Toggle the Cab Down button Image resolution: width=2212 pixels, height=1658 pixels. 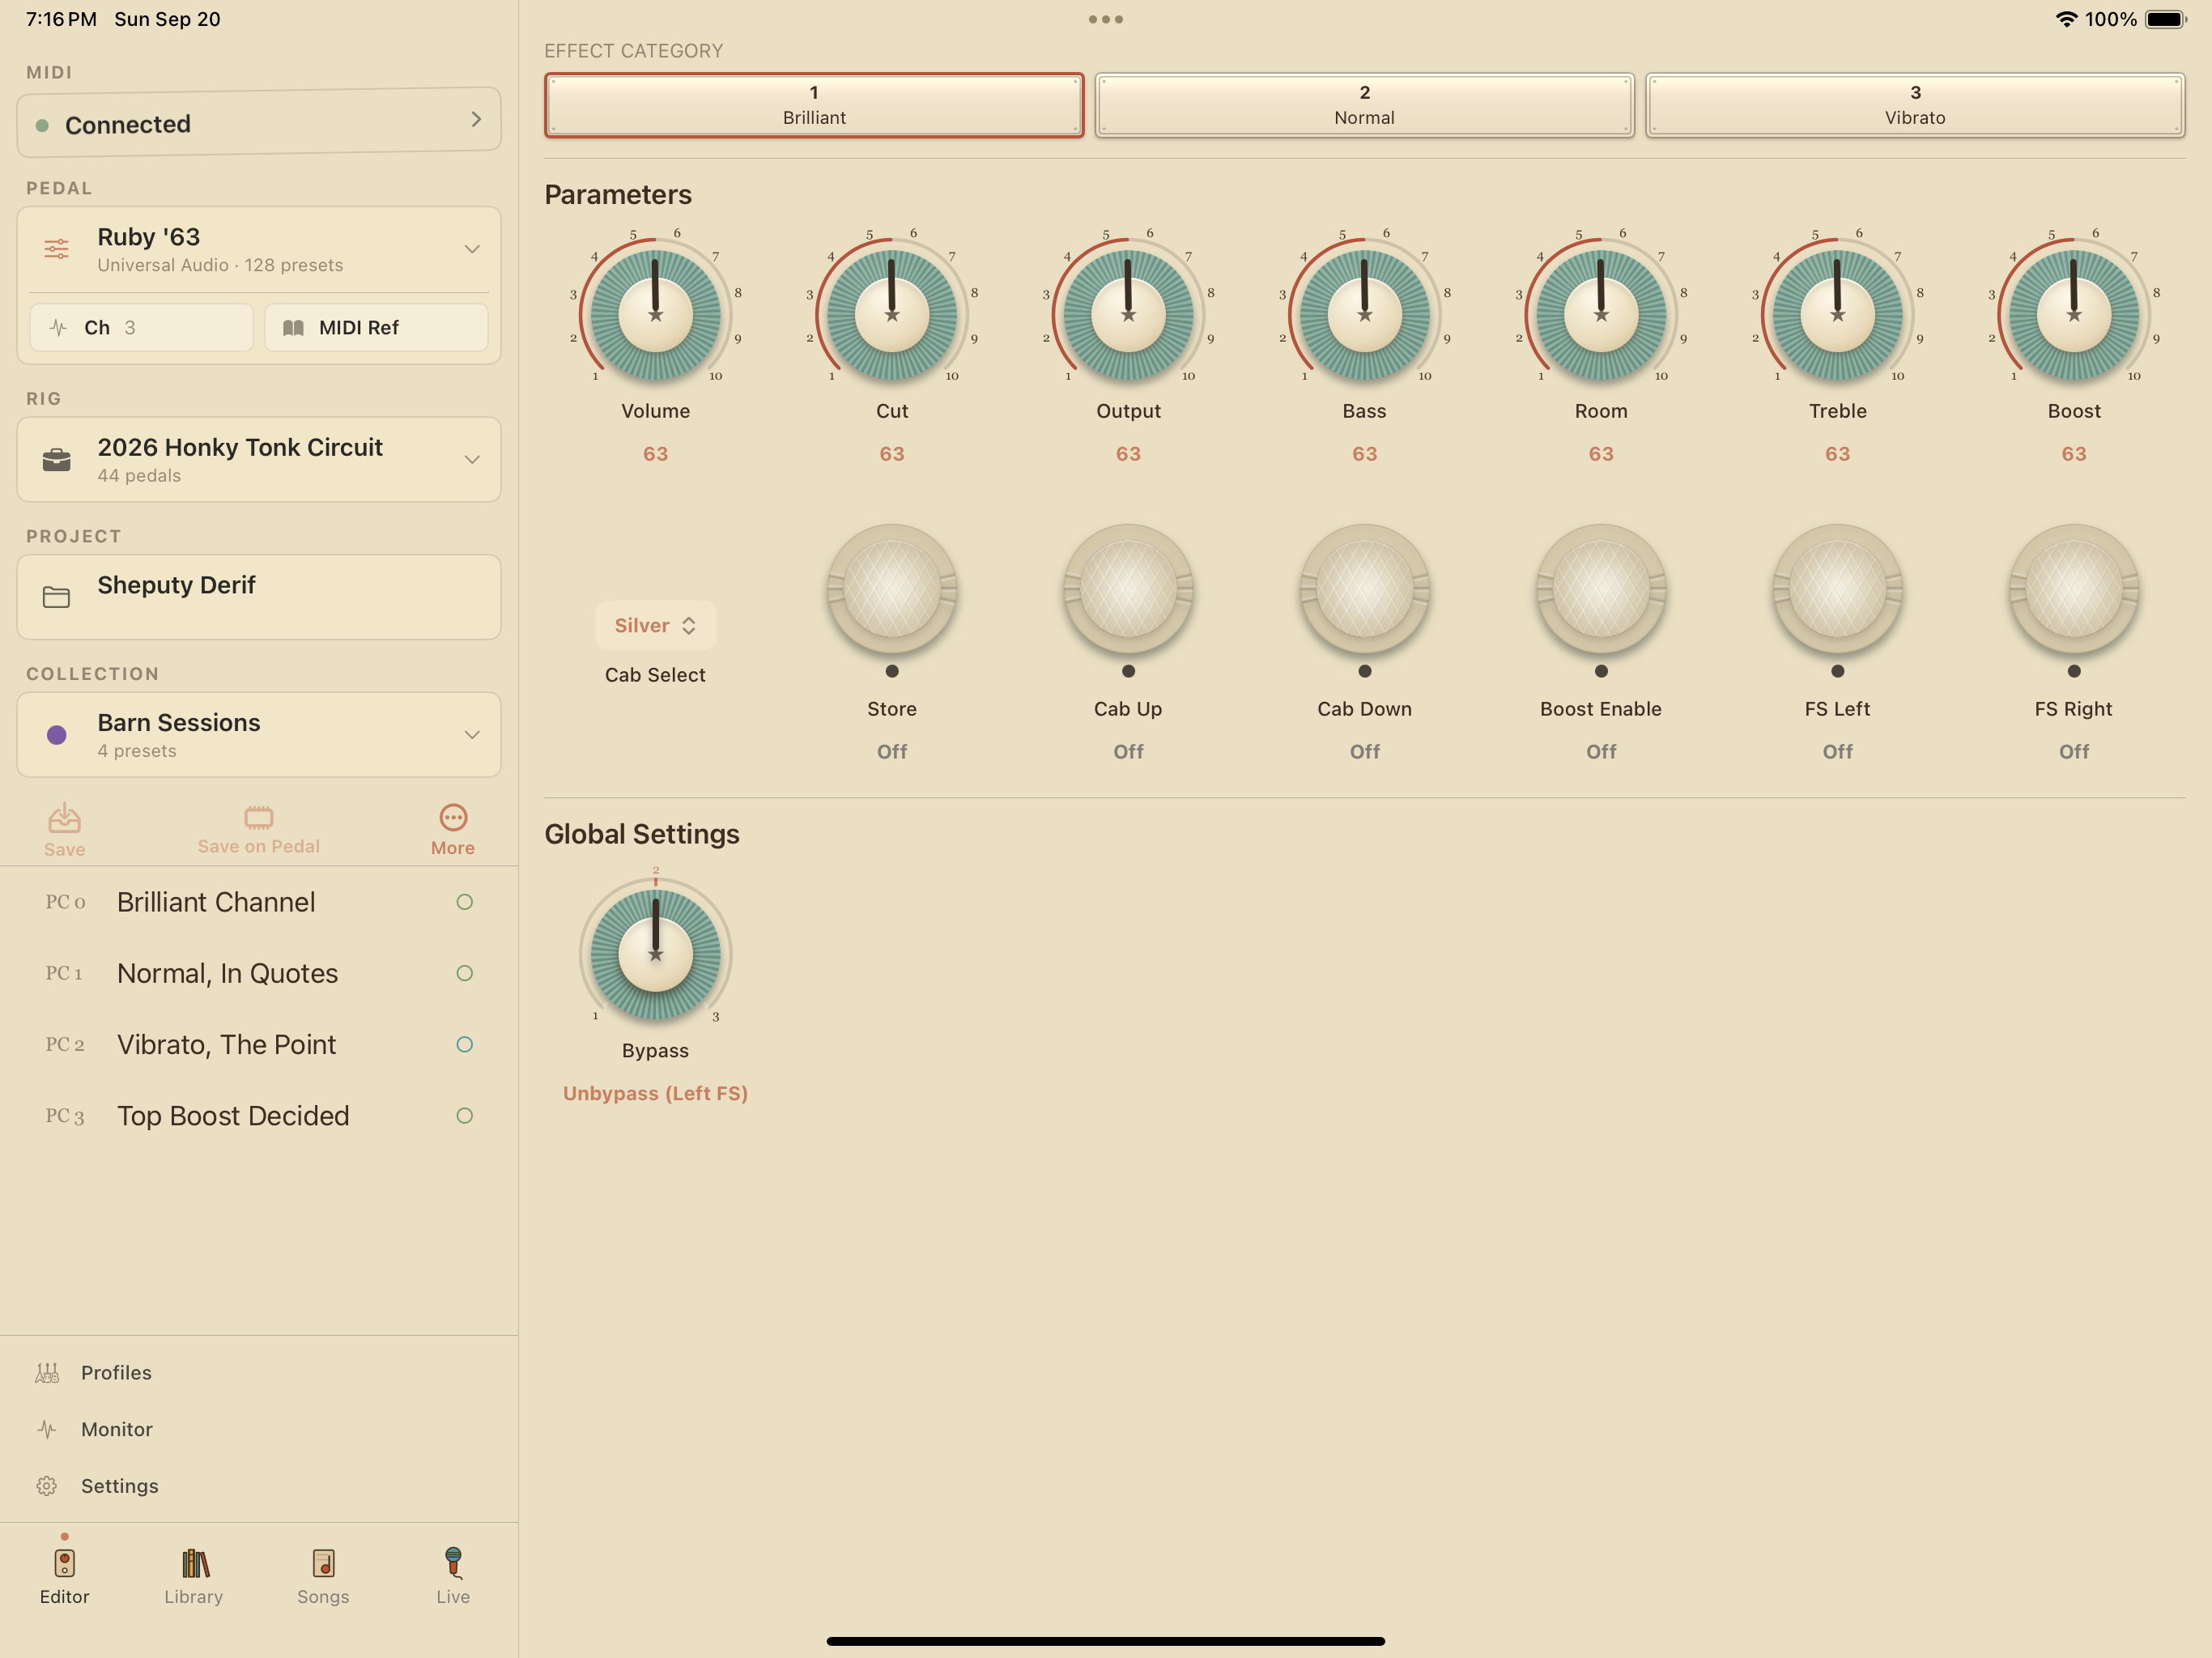click(x=1365, y=590)
